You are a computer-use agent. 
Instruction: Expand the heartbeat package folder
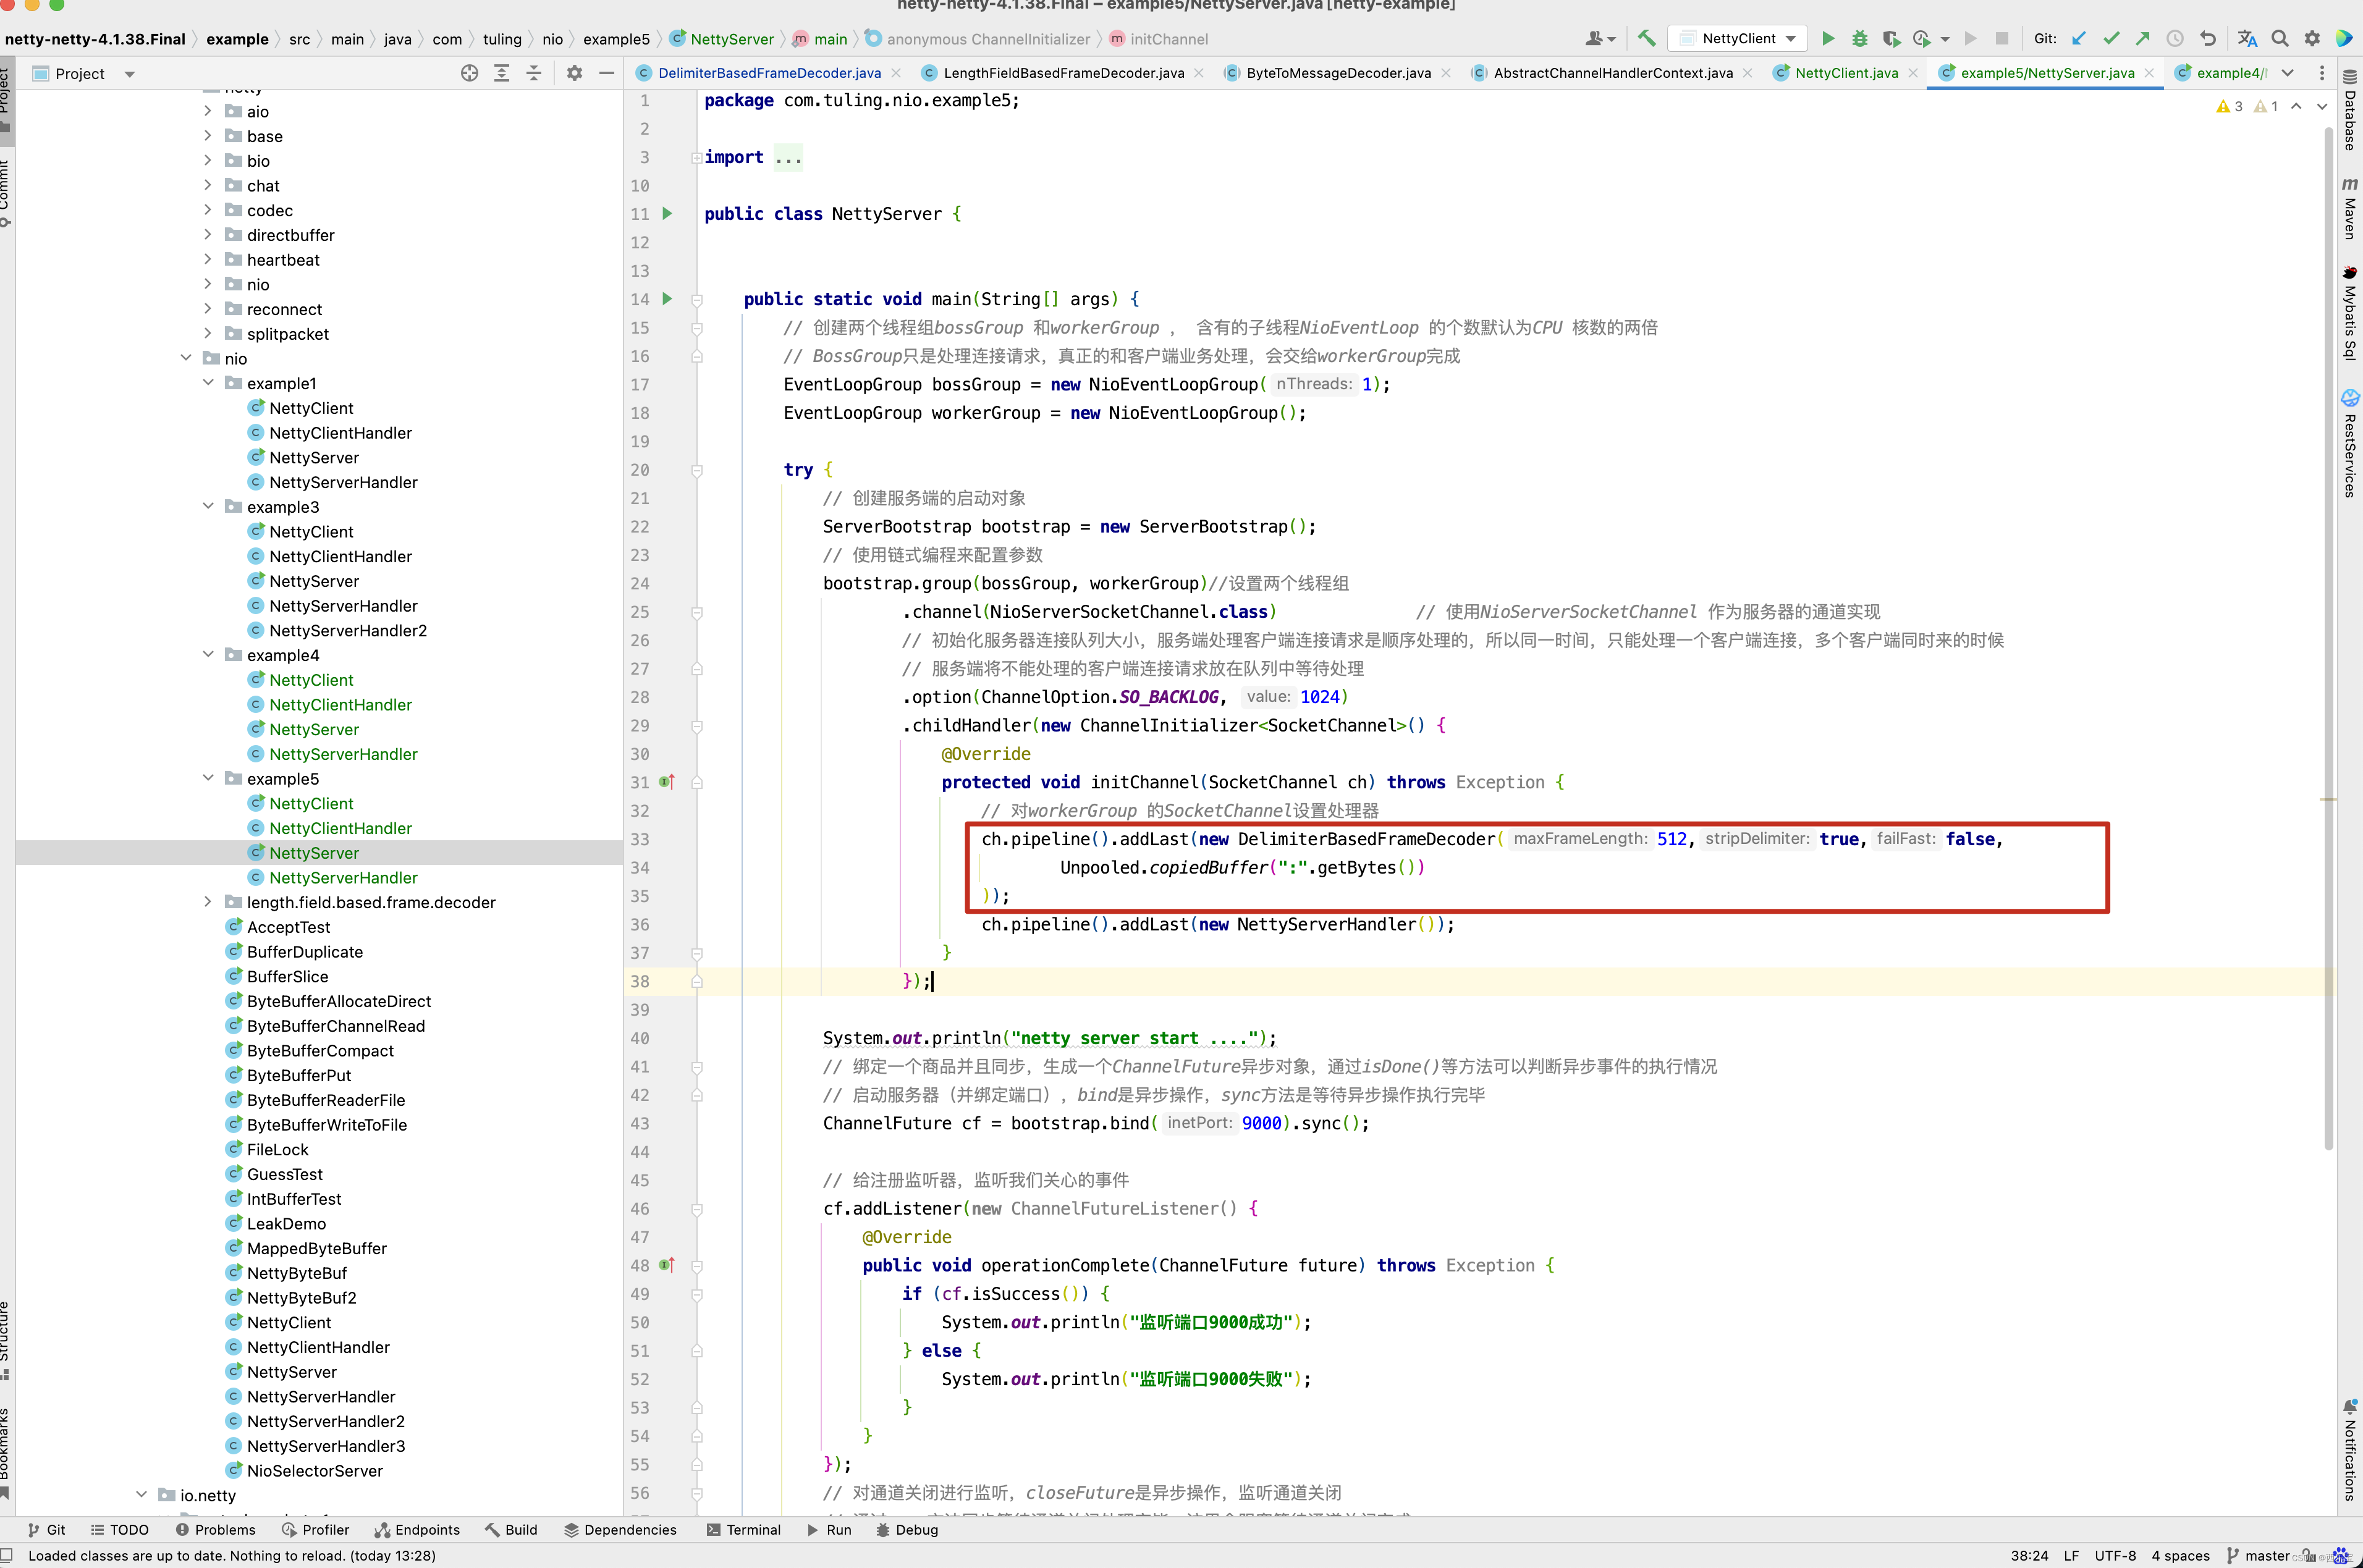[x=208, y=260]
